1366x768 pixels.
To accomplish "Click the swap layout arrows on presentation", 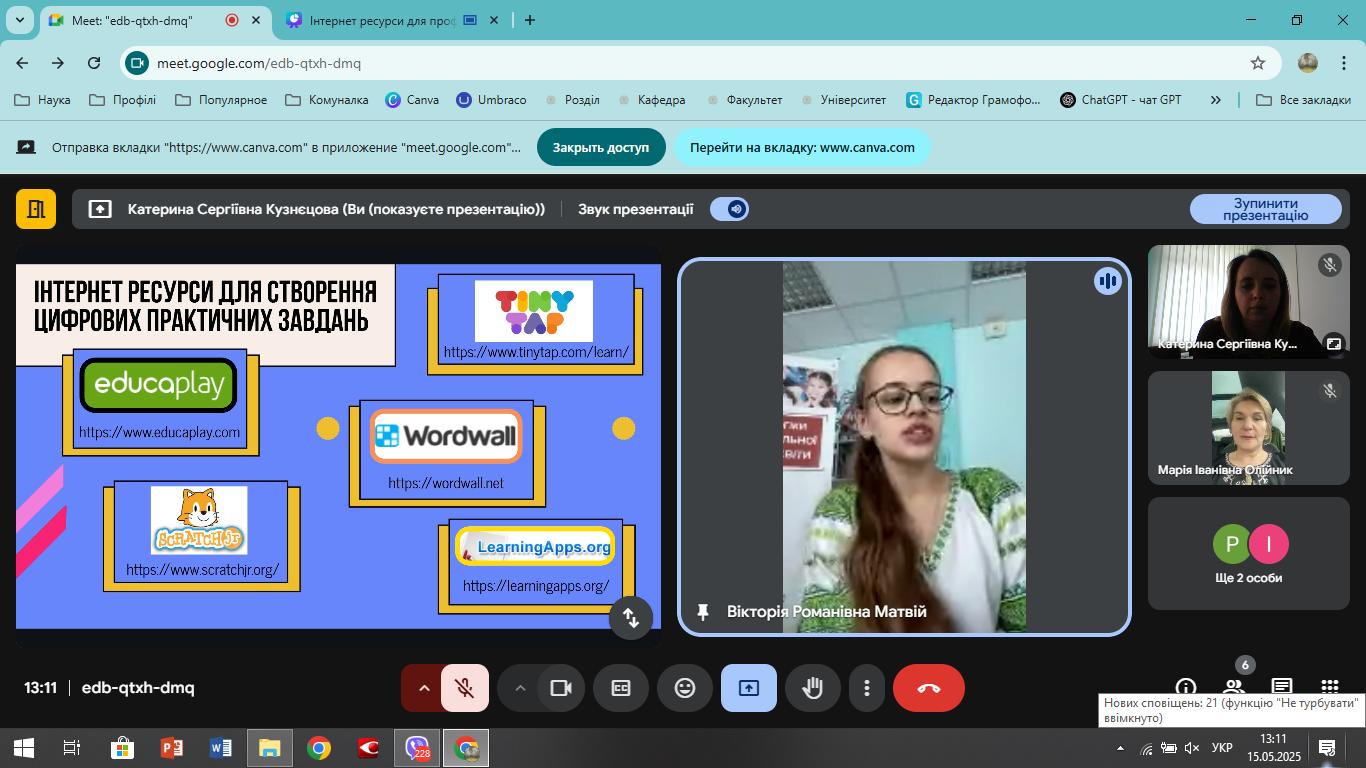I will click(x=631, y=617).
